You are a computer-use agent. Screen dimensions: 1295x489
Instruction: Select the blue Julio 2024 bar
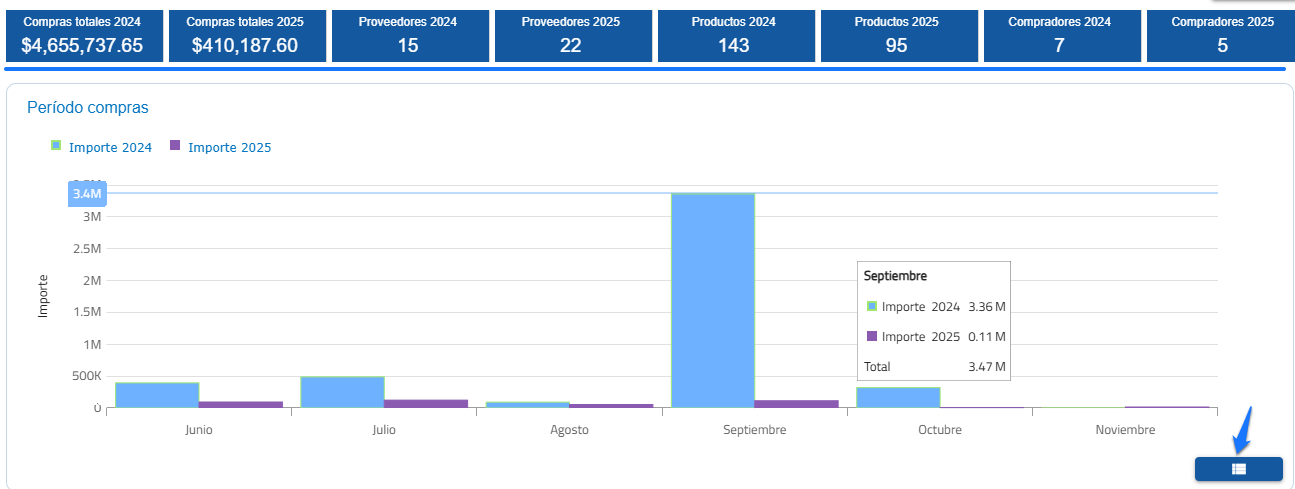point(342,392)
